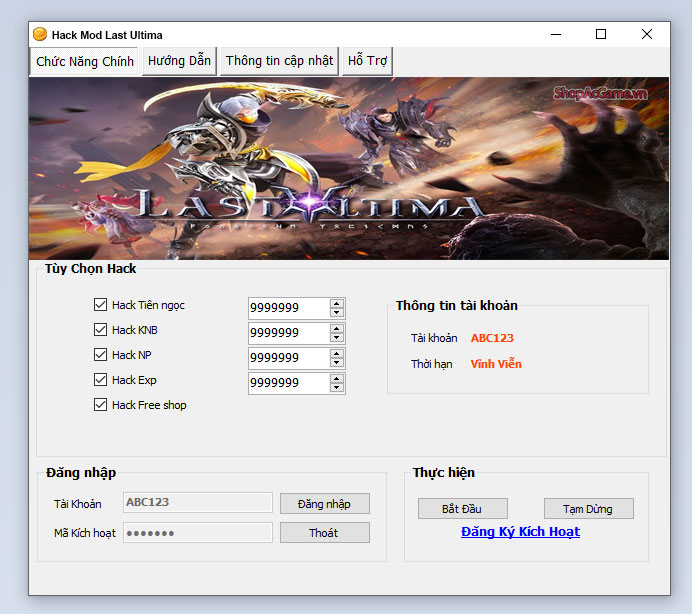Minimize the Hack Mod Last Ultima window
The height and width of the screenshot is (616, 693).
pyautogui.click(x=556, y=34)
